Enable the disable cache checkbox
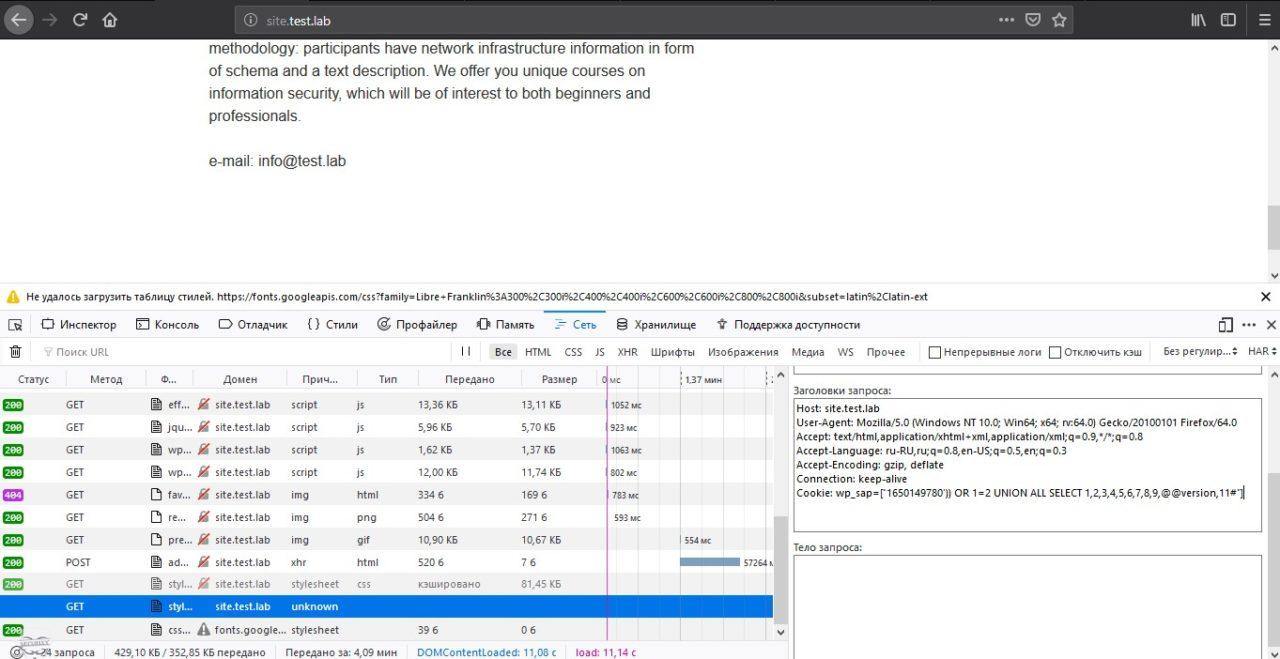Viewport: 1280px width, 659px height. [x=1055, y=351]
